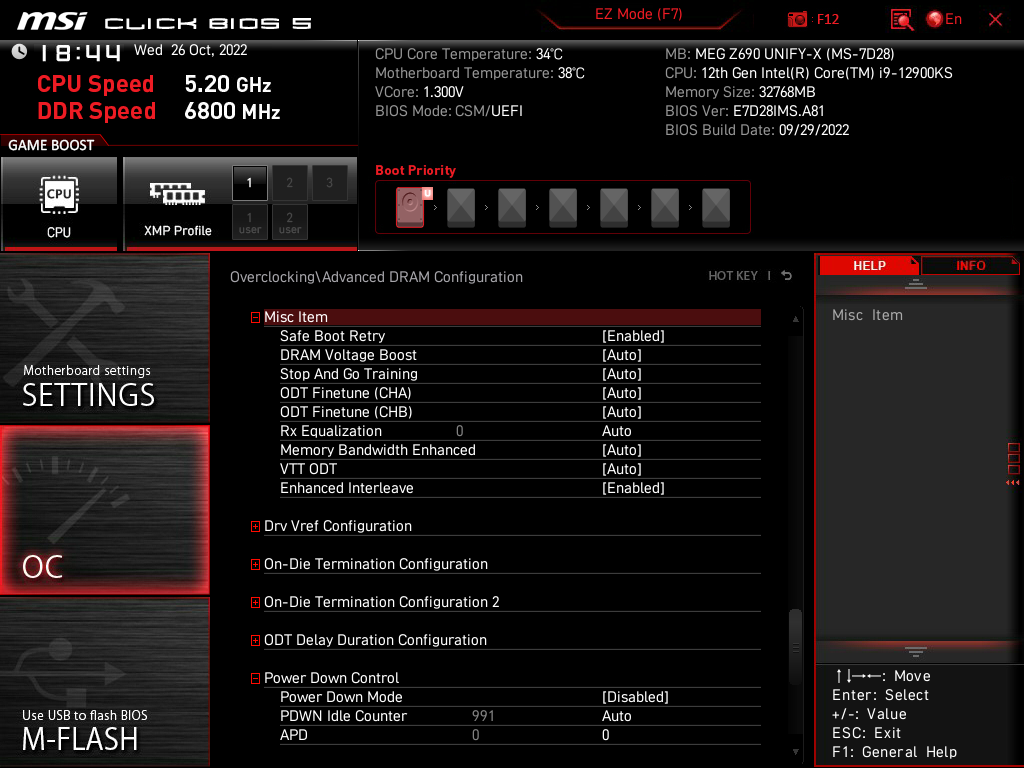Open the SETTINGS motherboard settings panel
This screenshot has height=768, width=1024.
pos(104,338)
